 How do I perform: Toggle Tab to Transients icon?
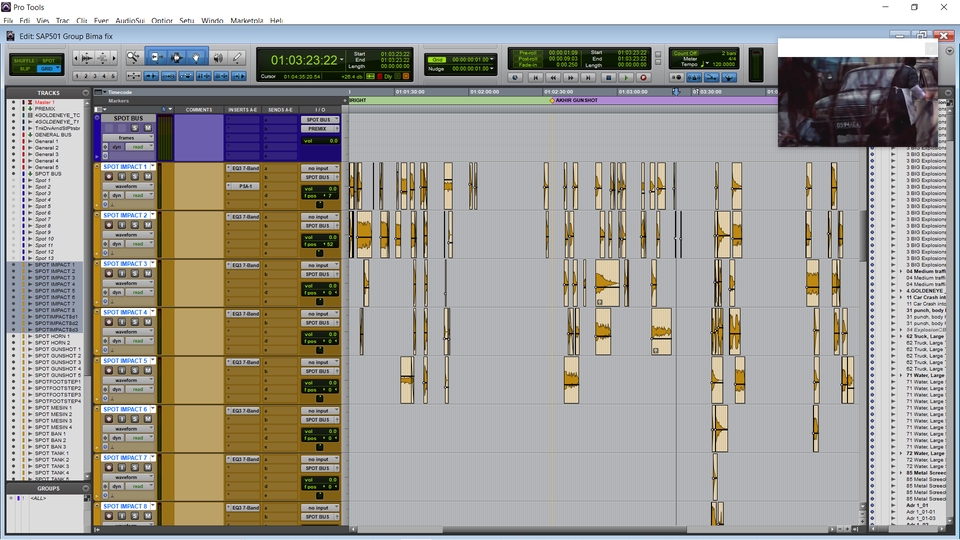click(x=151, y=76)
